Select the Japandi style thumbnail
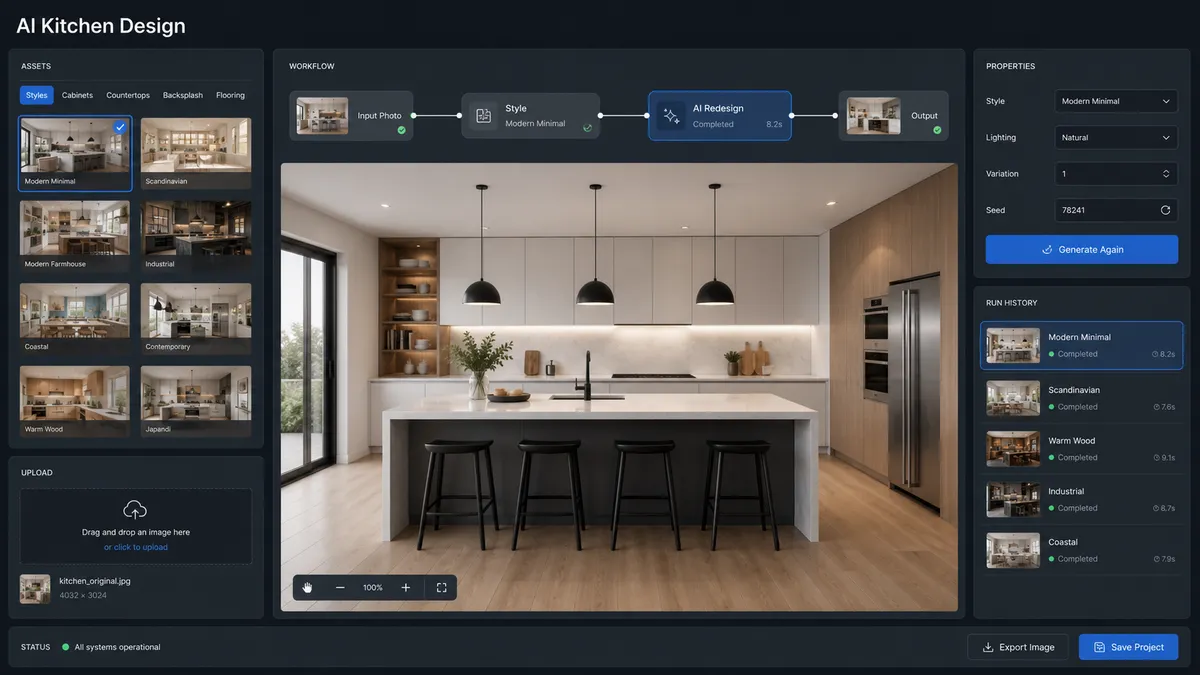This screenshot has width=1200, height=675. pos(196,401)
